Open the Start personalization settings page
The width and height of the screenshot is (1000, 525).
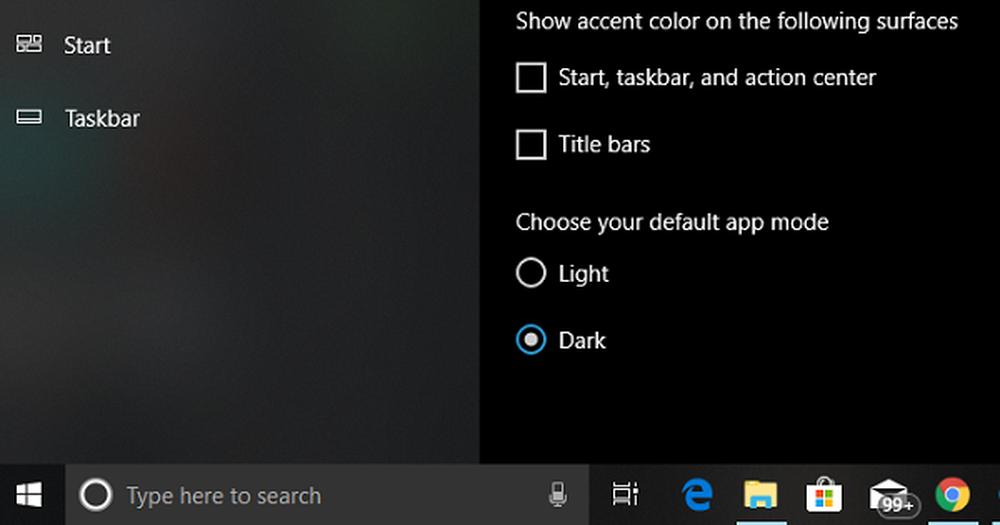click(x=87, y=45)
